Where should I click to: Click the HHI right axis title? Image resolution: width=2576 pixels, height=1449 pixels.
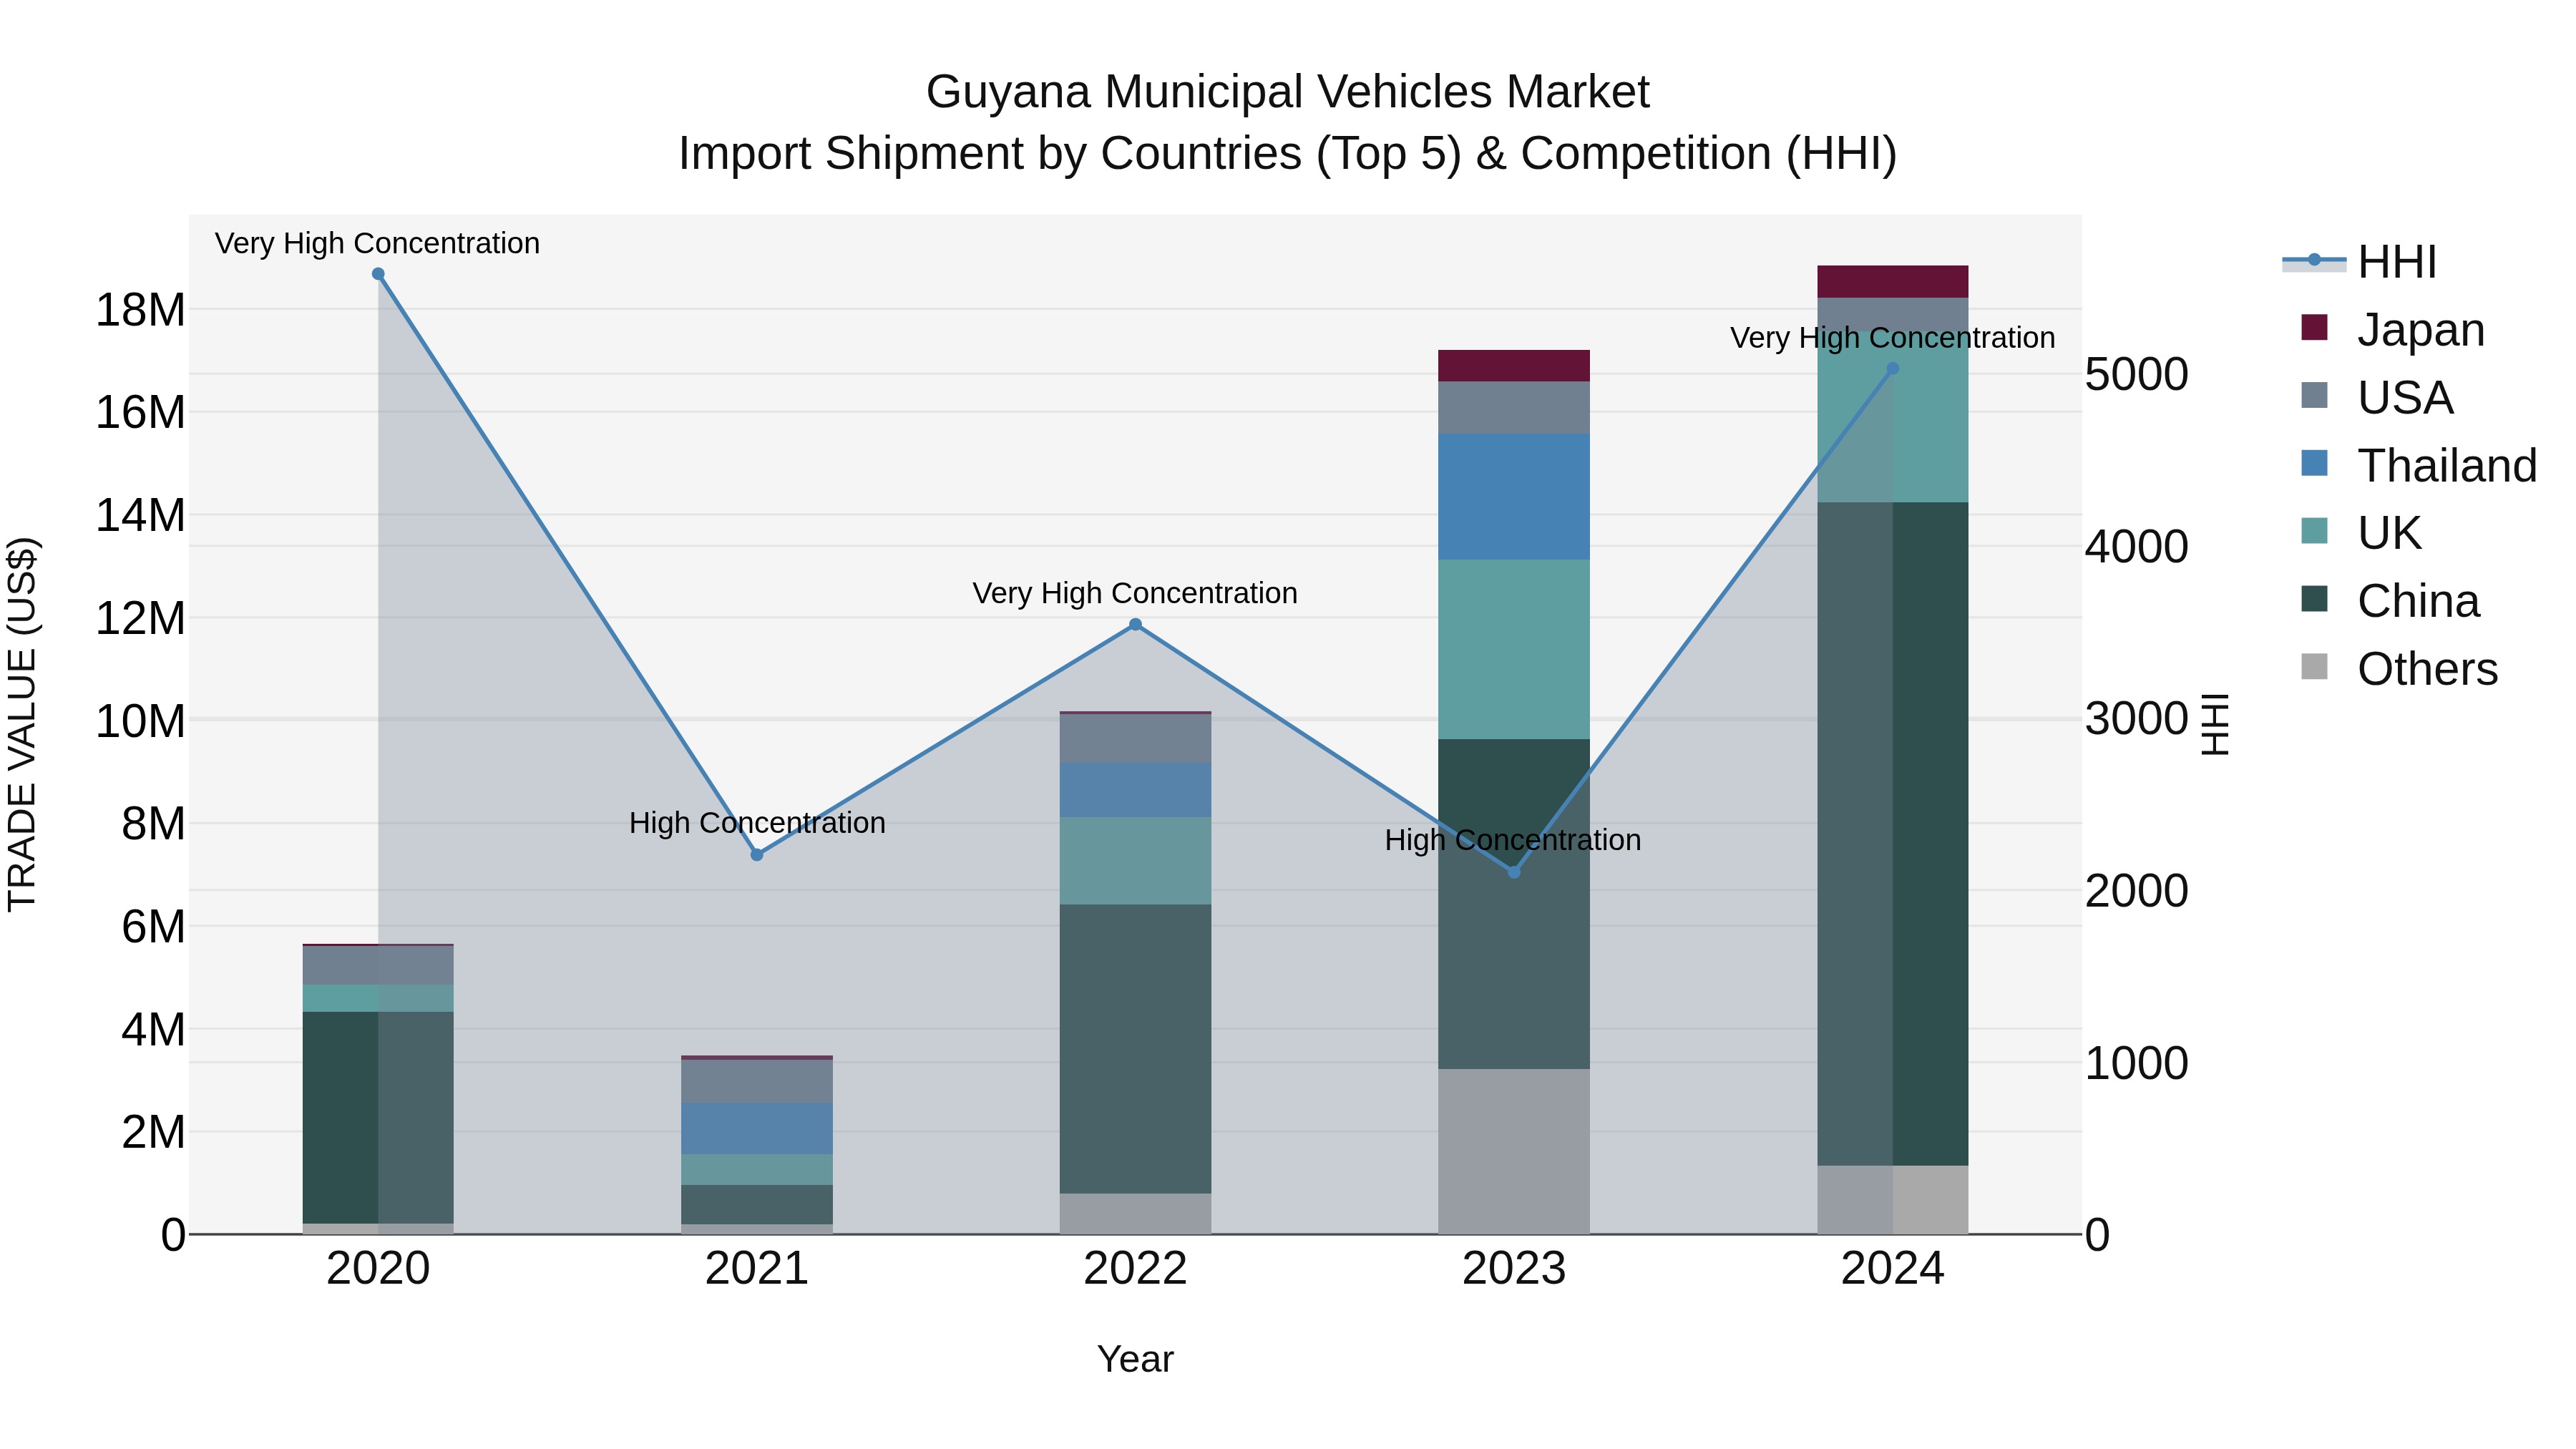click(2216, 724)
